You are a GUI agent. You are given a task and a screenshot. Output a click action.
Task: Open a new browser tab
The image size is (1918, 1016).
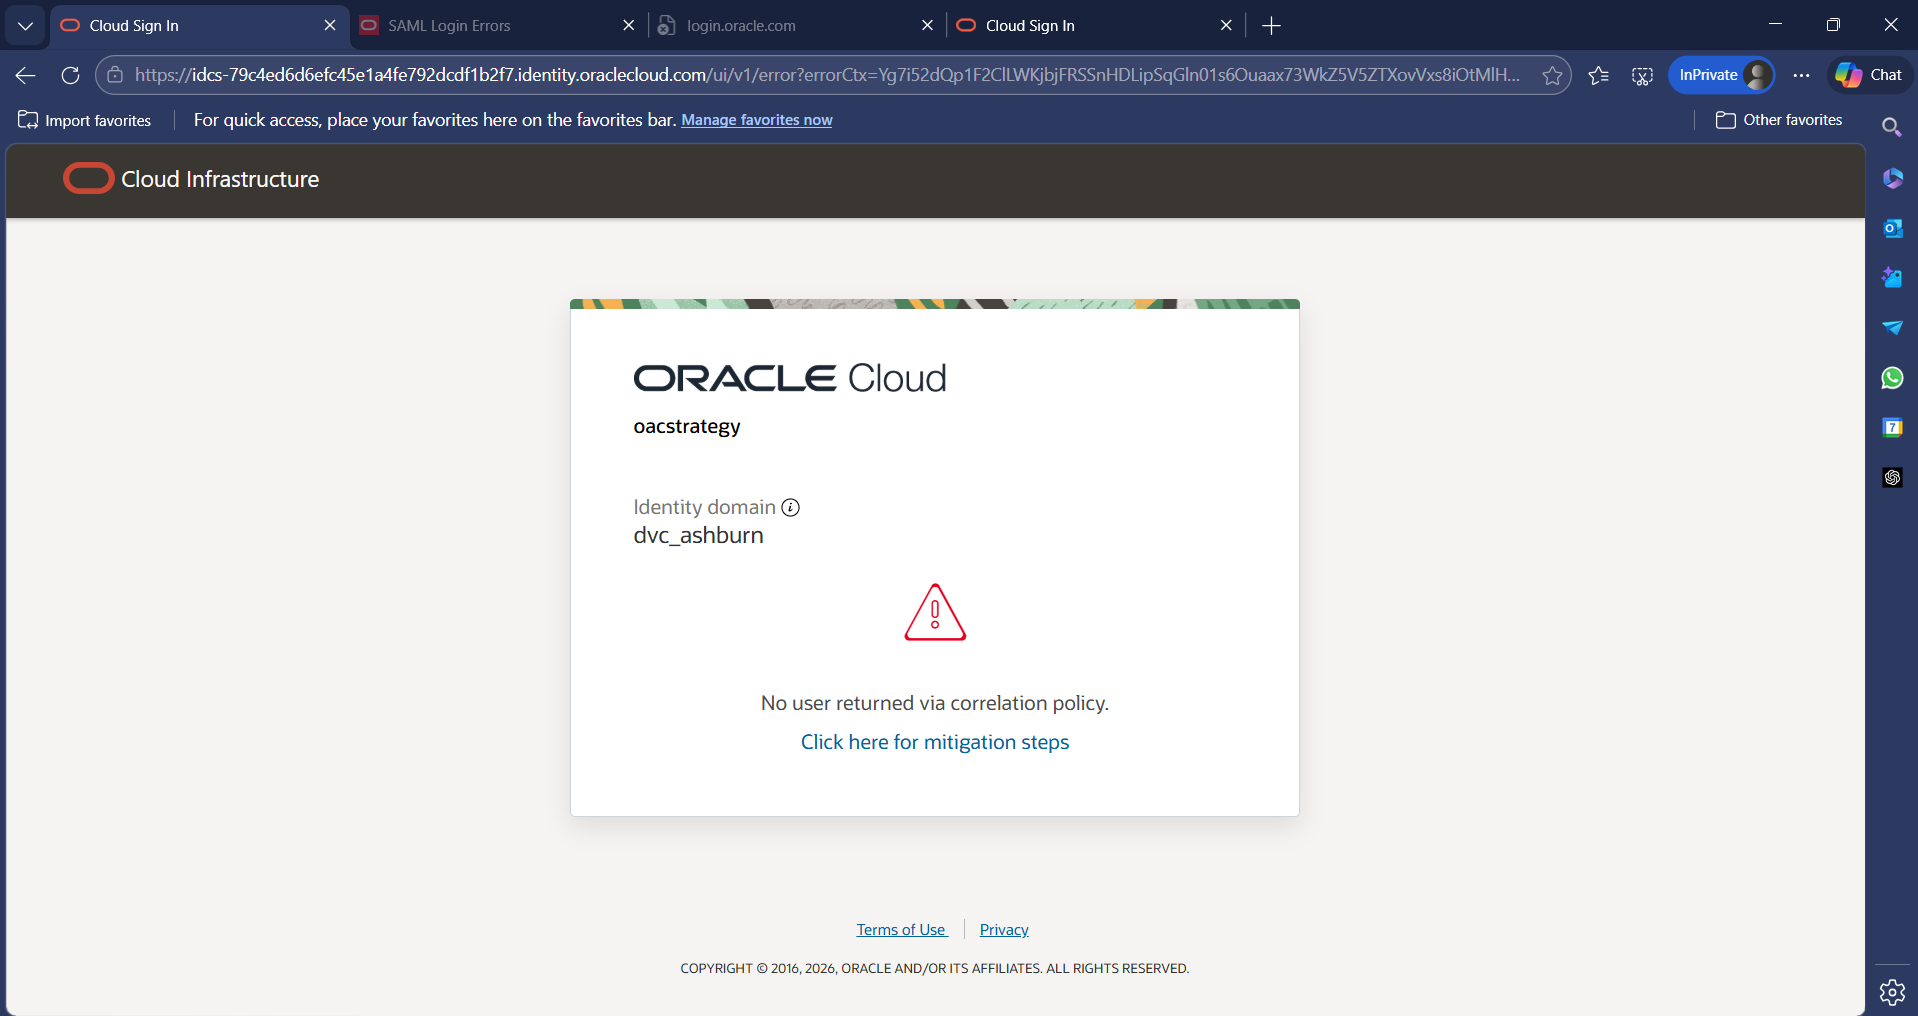pyautogui.click(x=1271, y=26)
